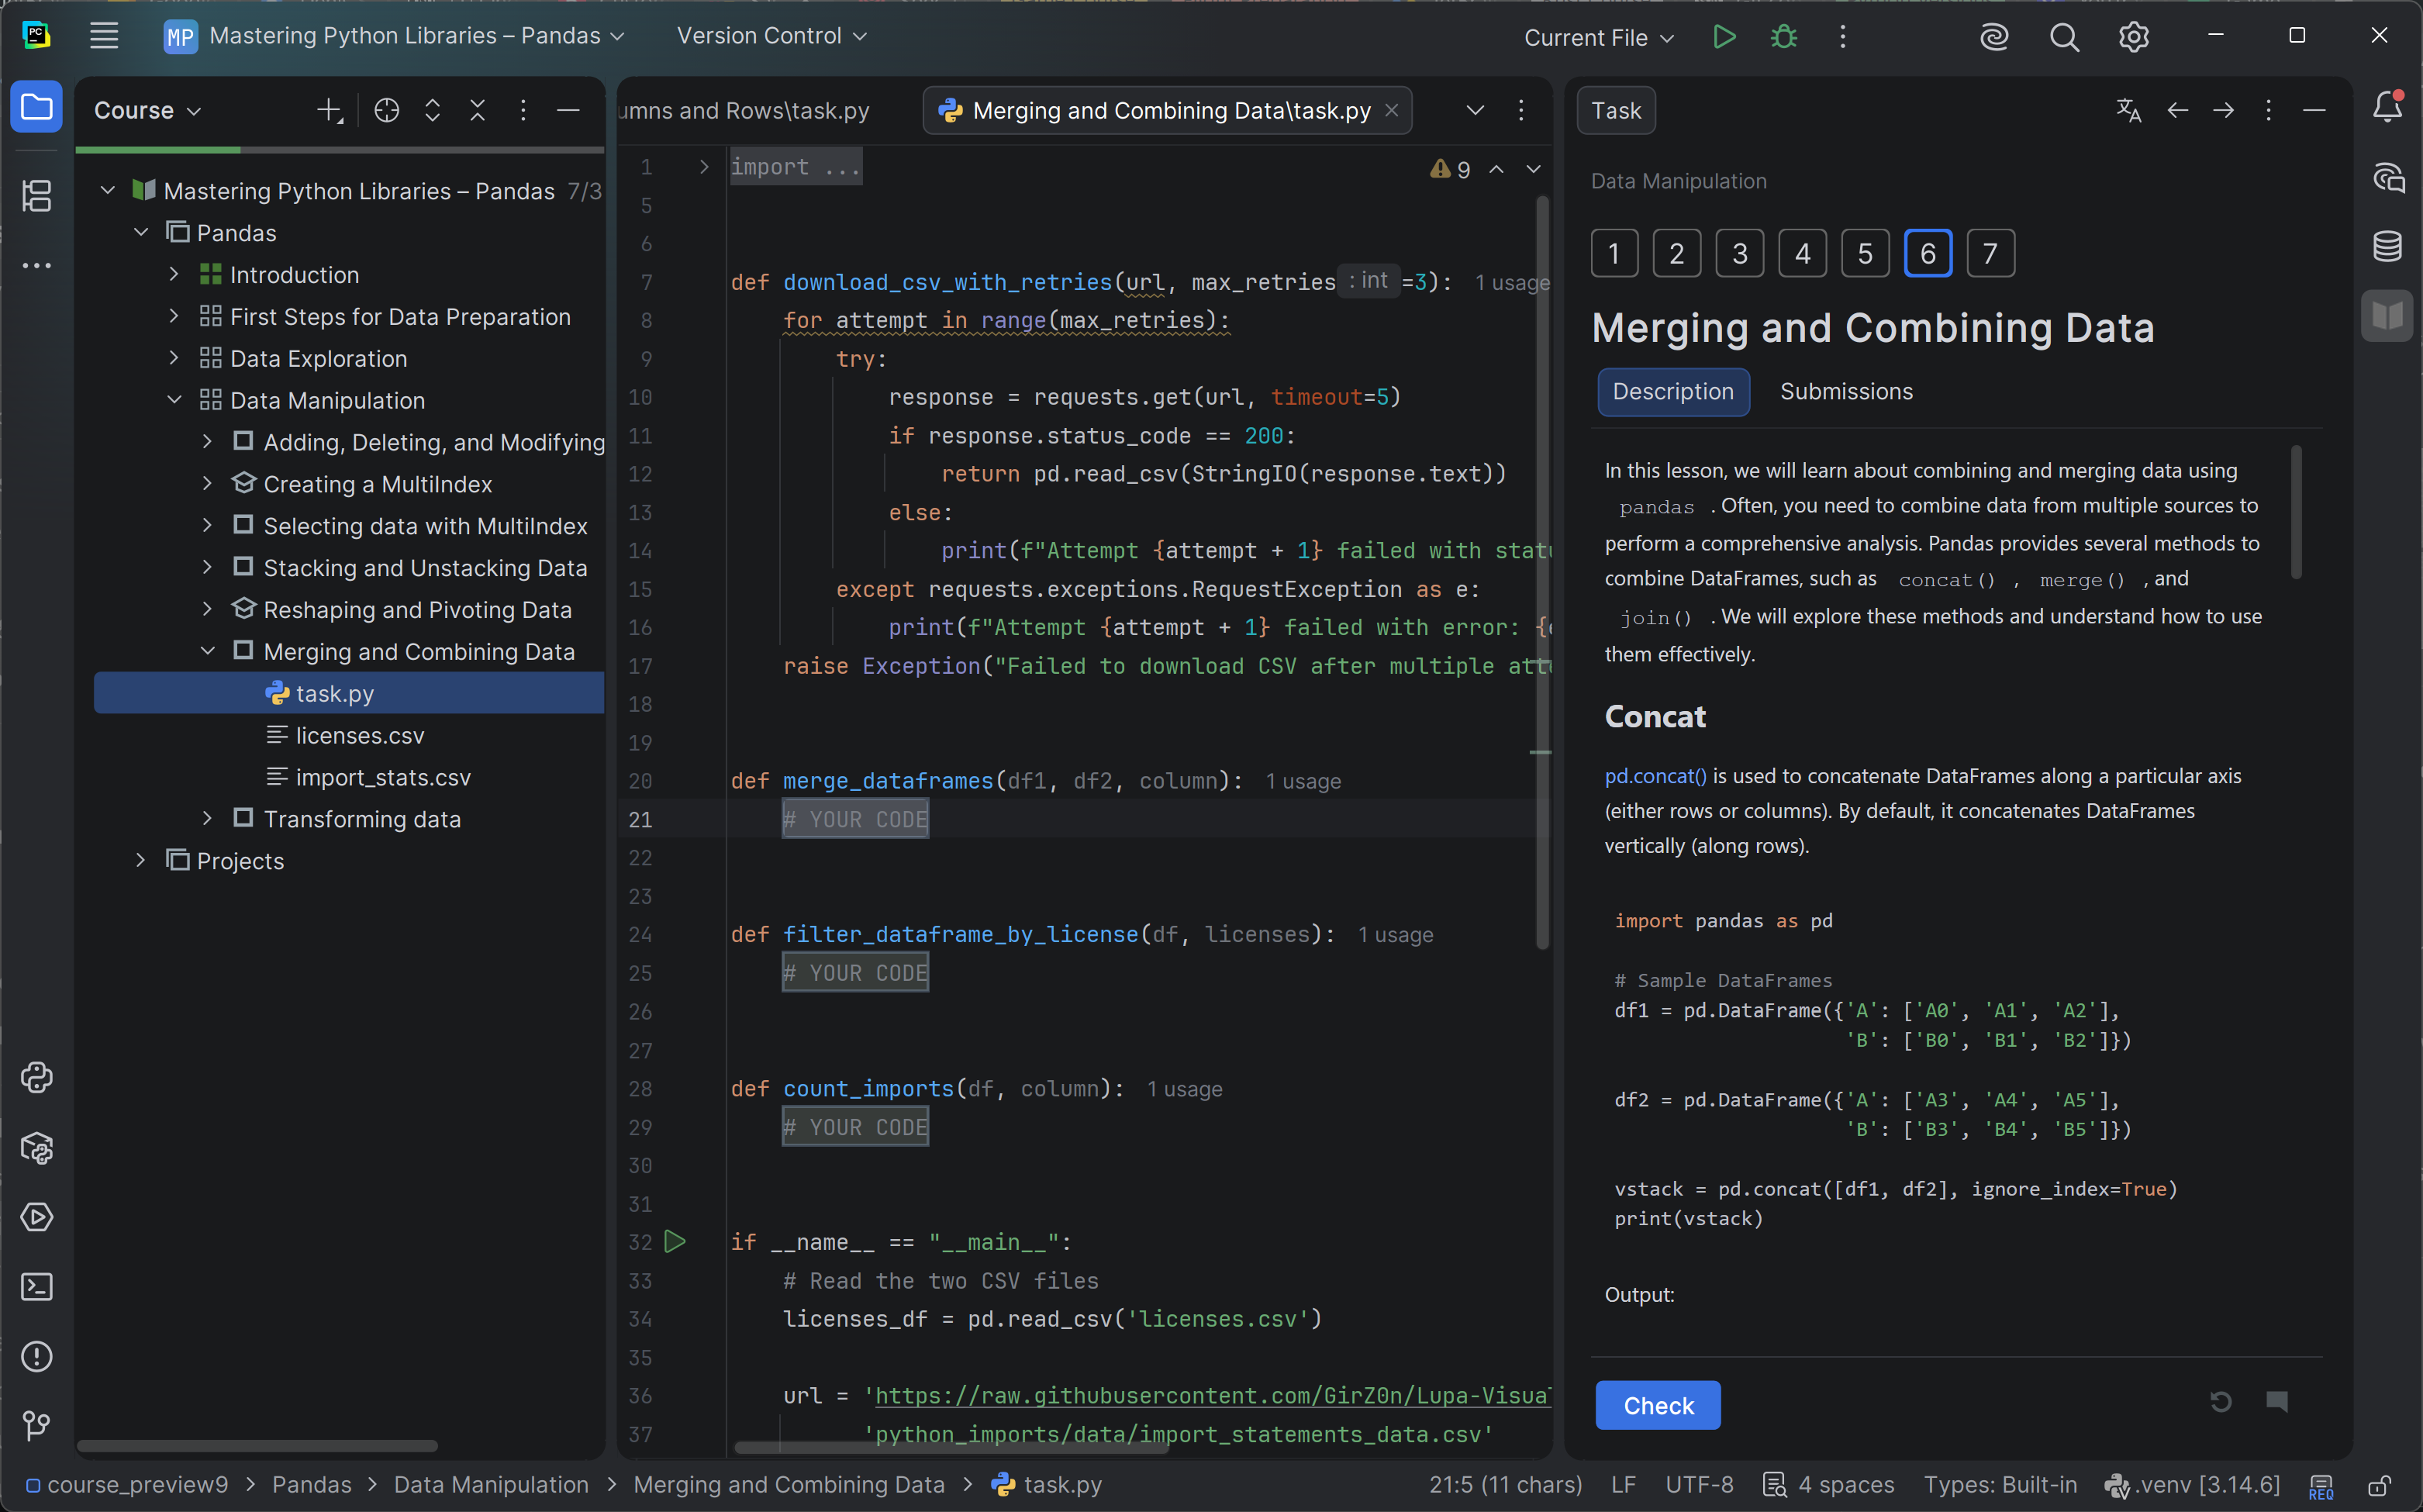Open the Description tab

click(x=1673, y=392)
